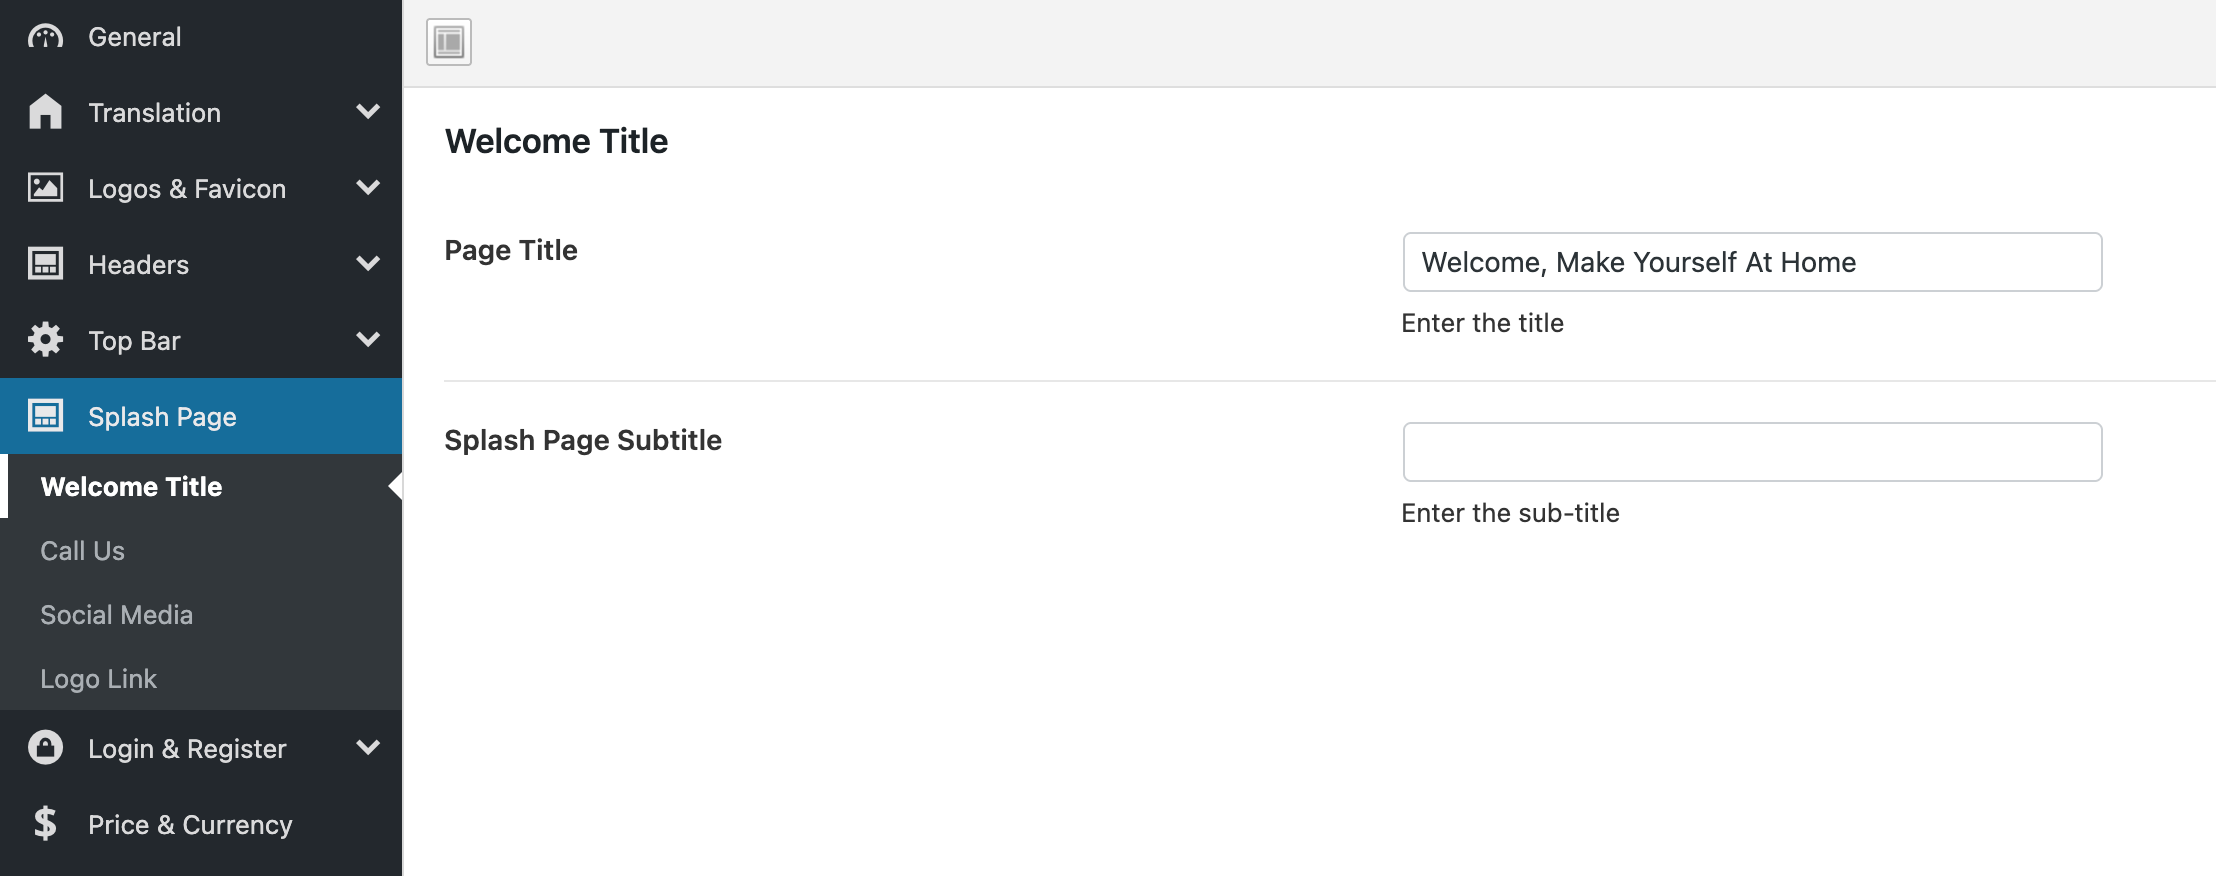Focus the Splash Page Subtitle input field
The height and width of the screenshot is (876, 2216).
point(1752,452)
